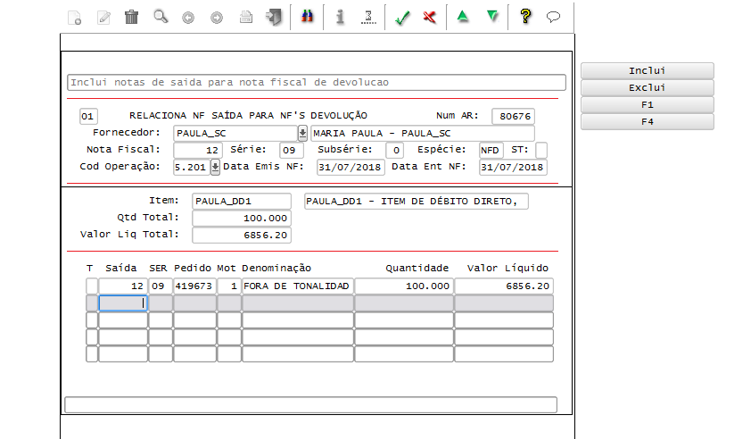Image resolution: width=748 pixels, height=439 pixels.
Task: Click the Nota Fiscal field showing 12
Action: pos(198,150)
